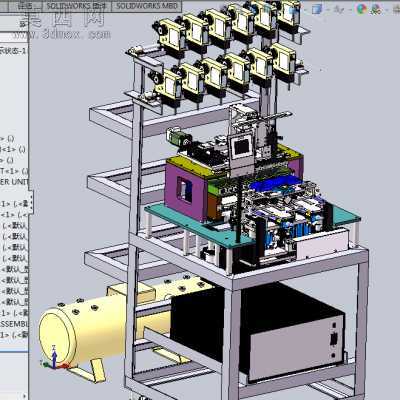Open the apply scene icon
400x400 pixels.
pyautogui.click(x=377, y=9)
